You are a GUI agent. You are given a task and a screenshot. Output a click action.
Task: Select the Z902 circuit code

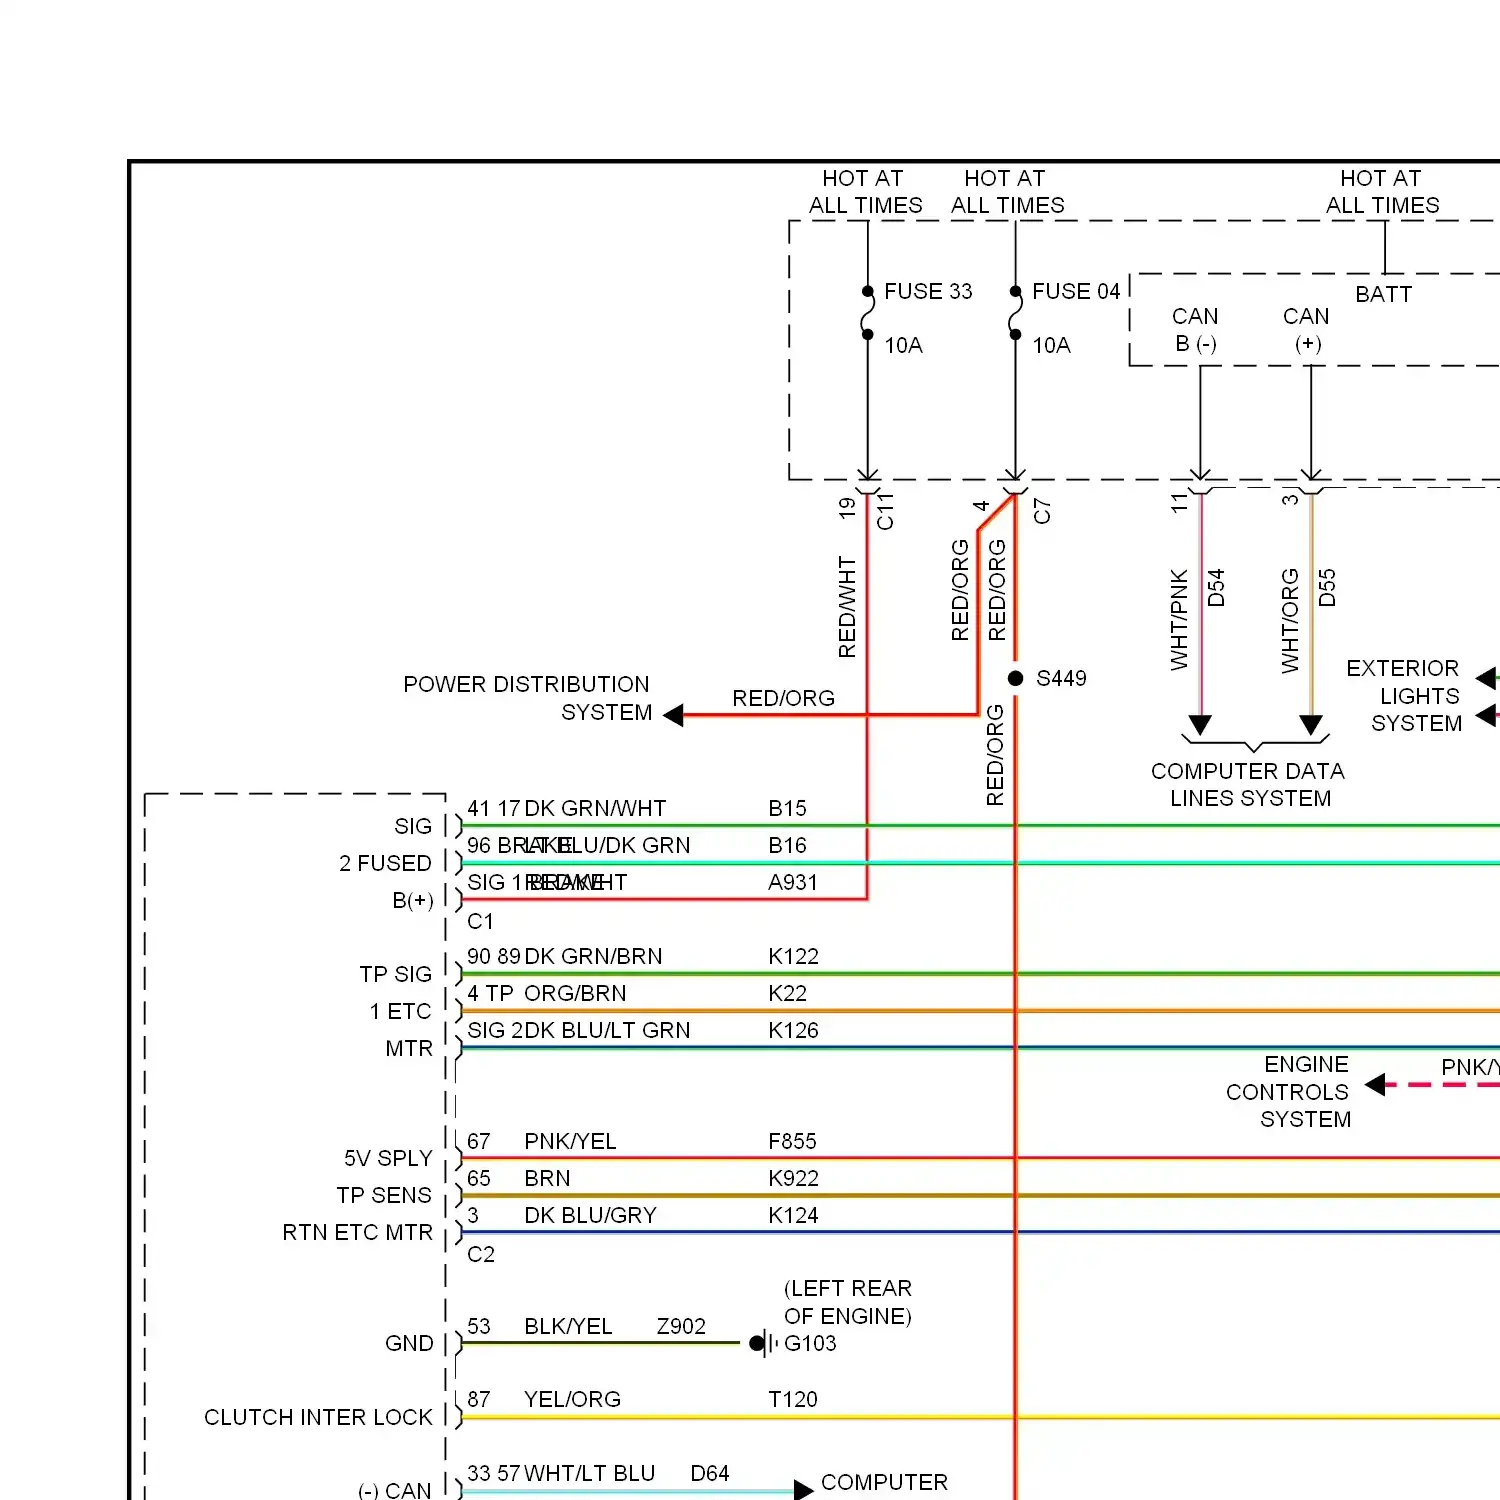[x=681, y=1326]
